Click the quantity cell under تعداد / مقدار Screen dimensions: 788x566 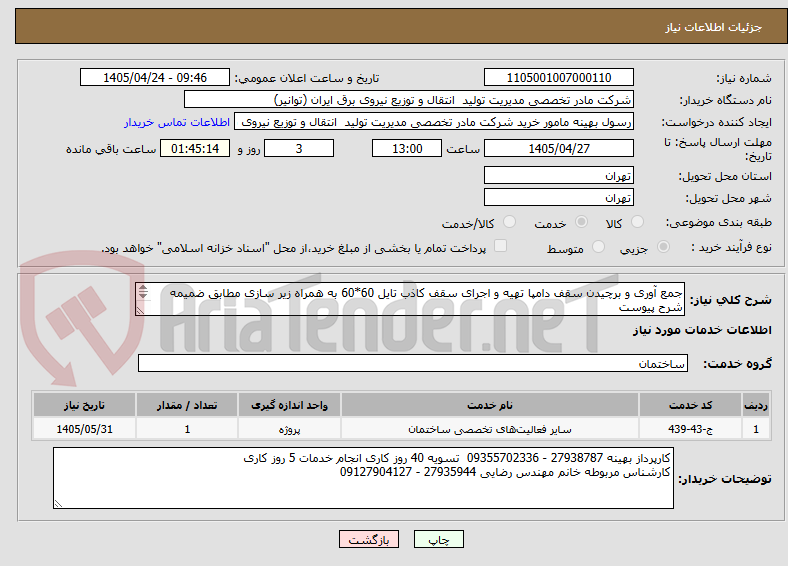(x=187, y=429)
